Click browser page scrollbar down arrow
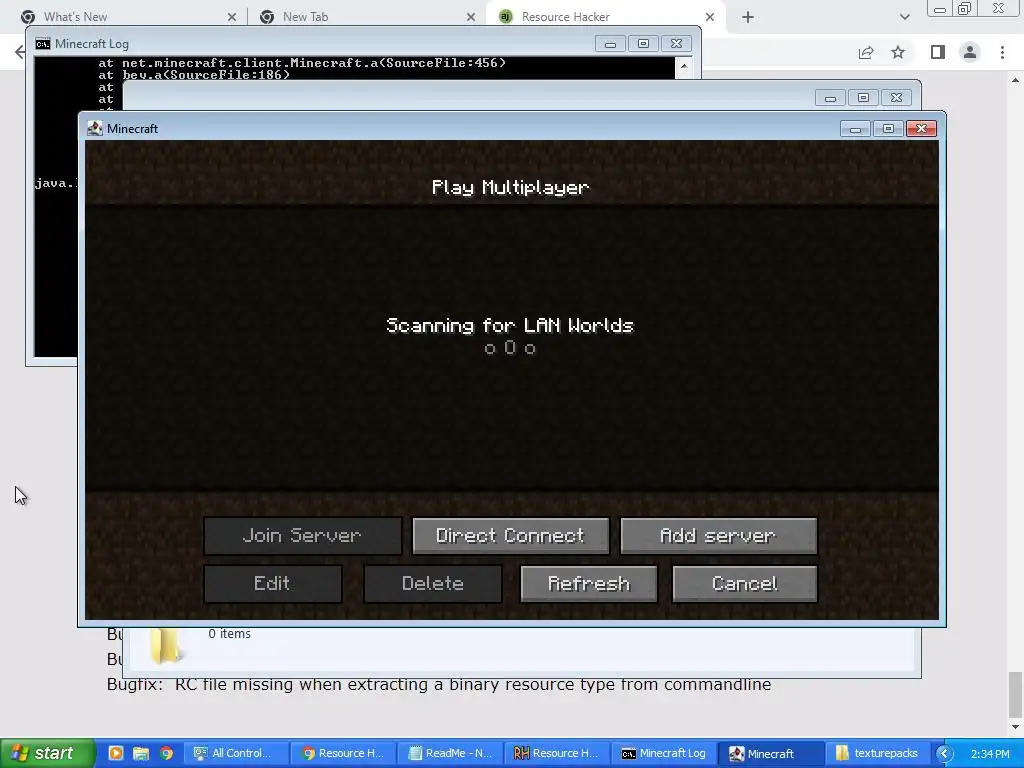 (1015, 727)
